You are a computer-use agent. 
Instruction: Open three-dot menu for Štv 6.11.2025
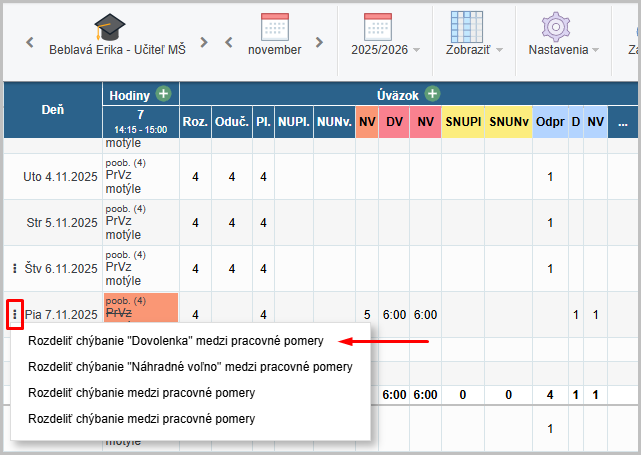[x=14, y=269]
